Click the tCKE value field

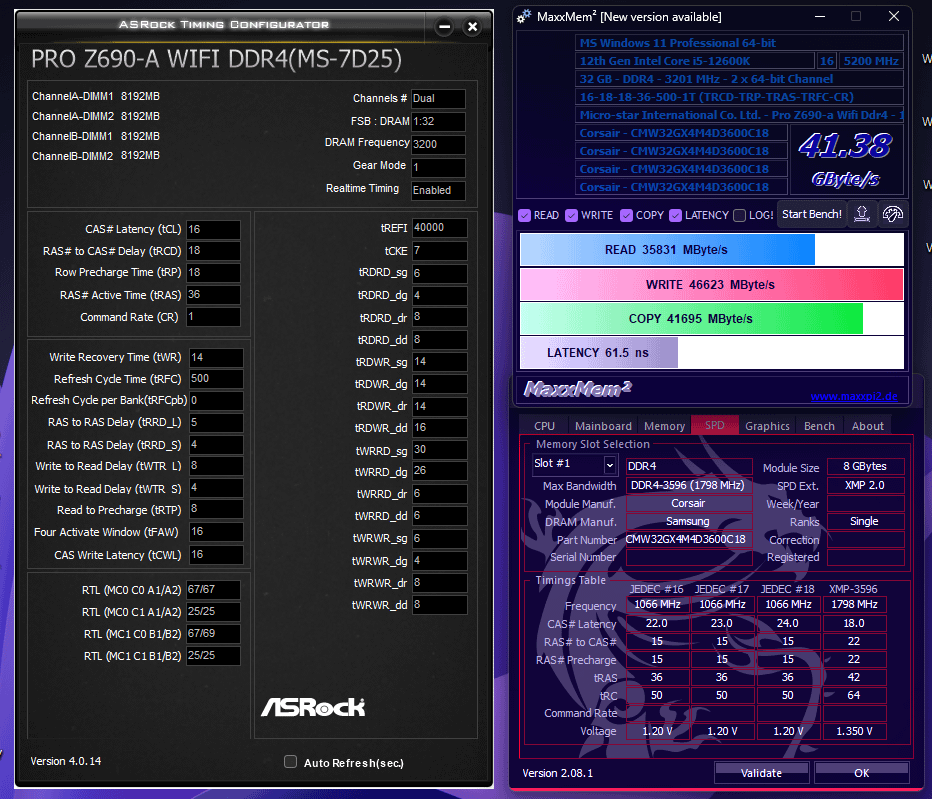coord(439,251)
